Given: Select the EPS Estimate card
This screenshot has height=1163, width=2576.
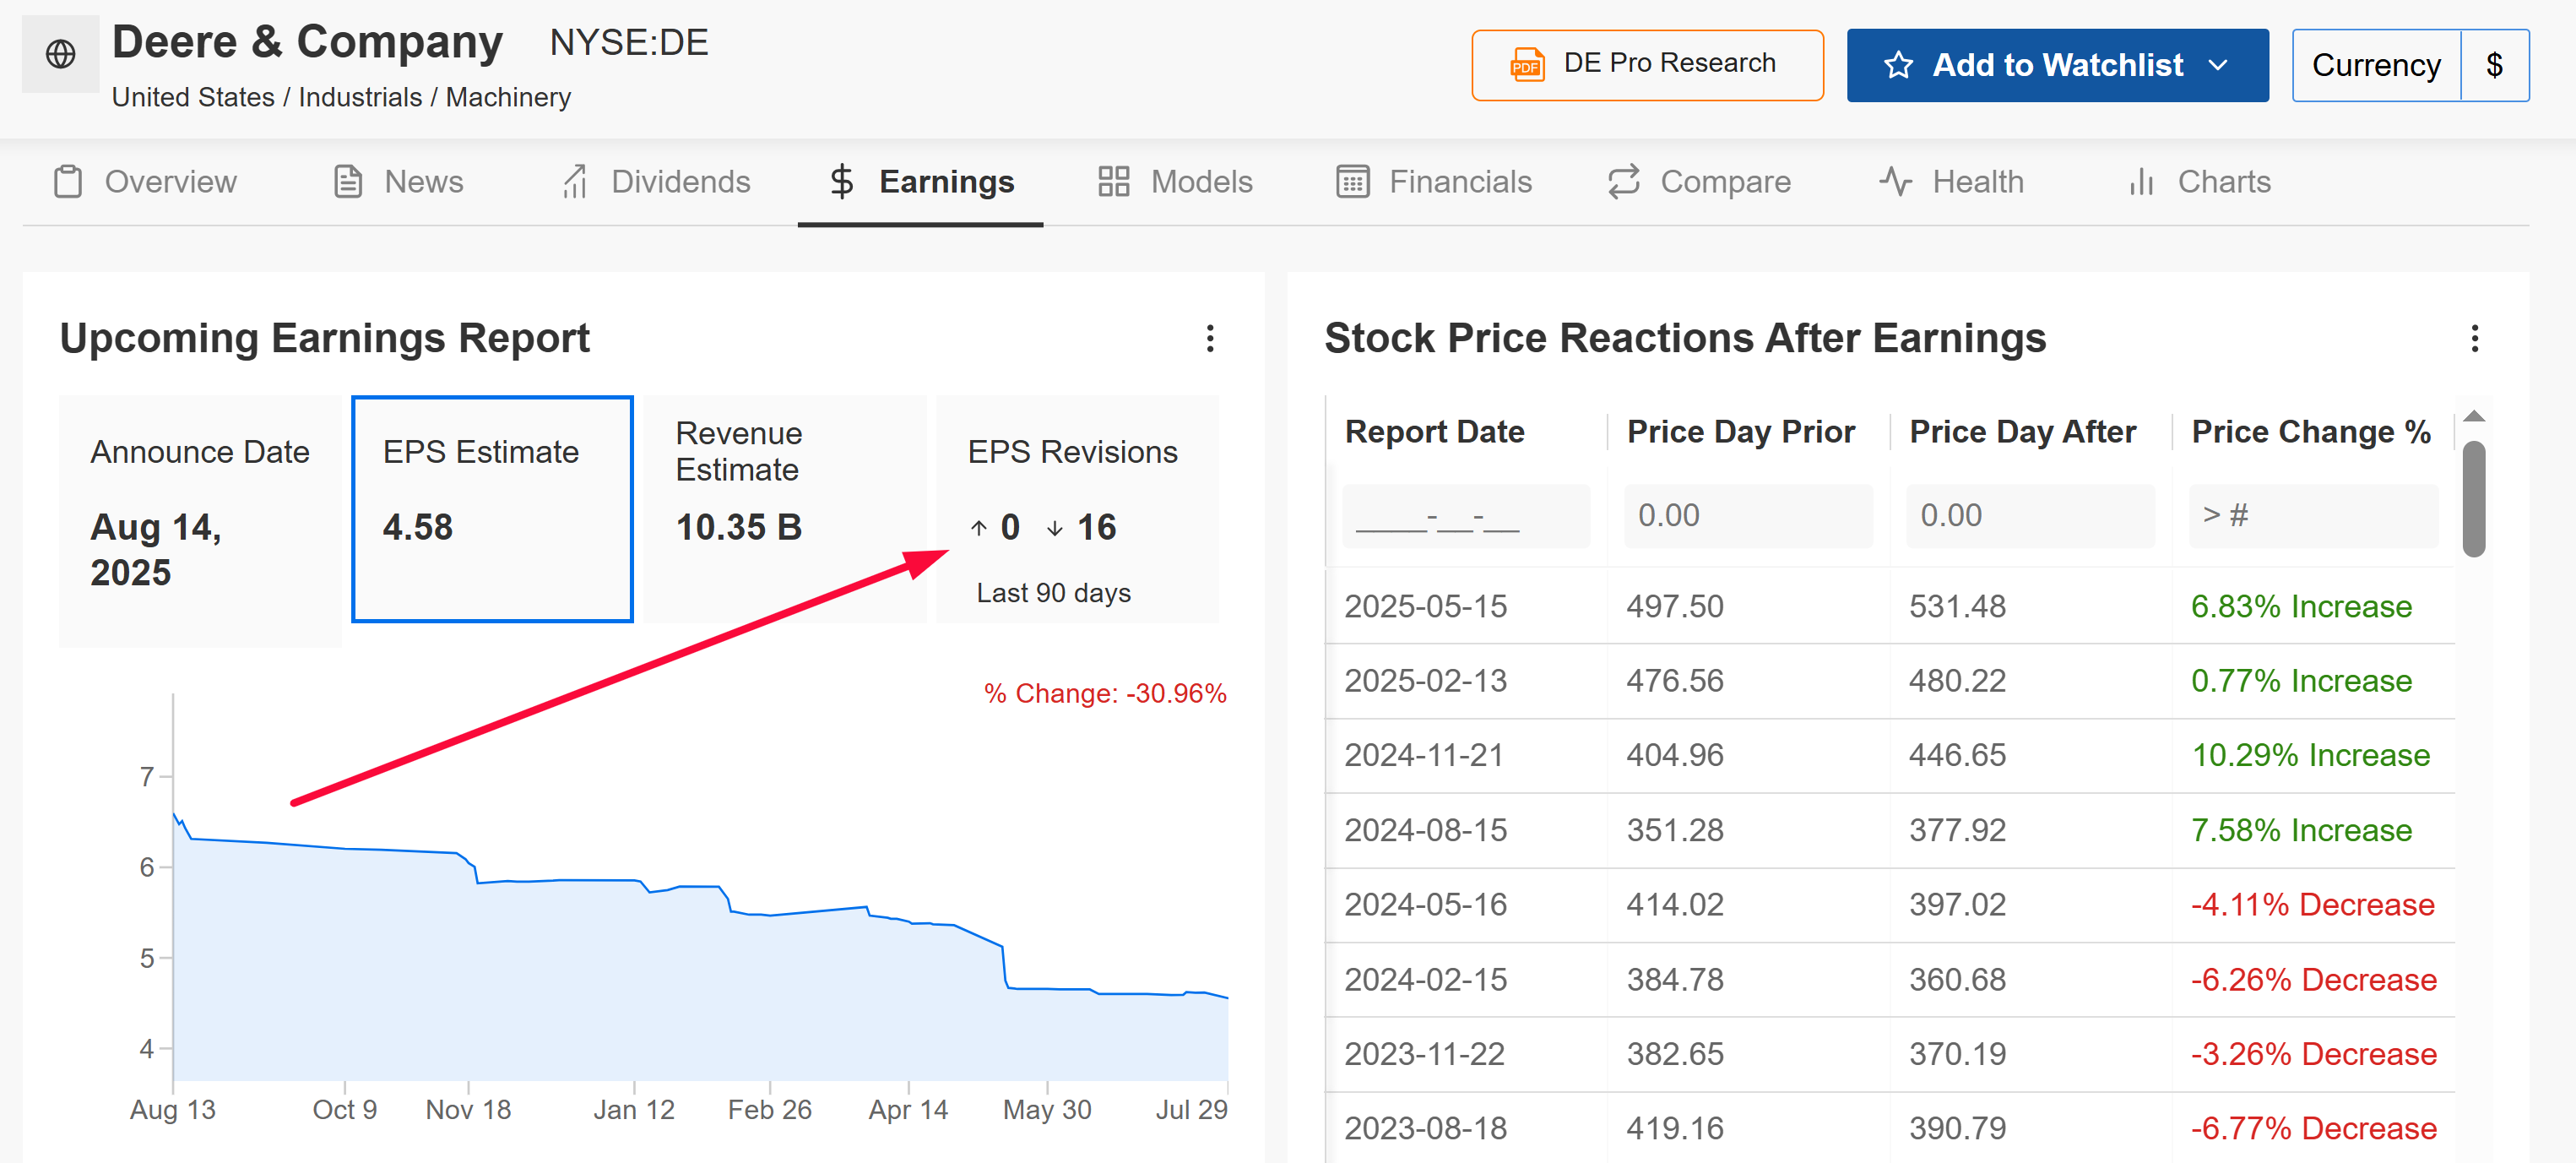Looking at the screenshot, I should 492,509.
